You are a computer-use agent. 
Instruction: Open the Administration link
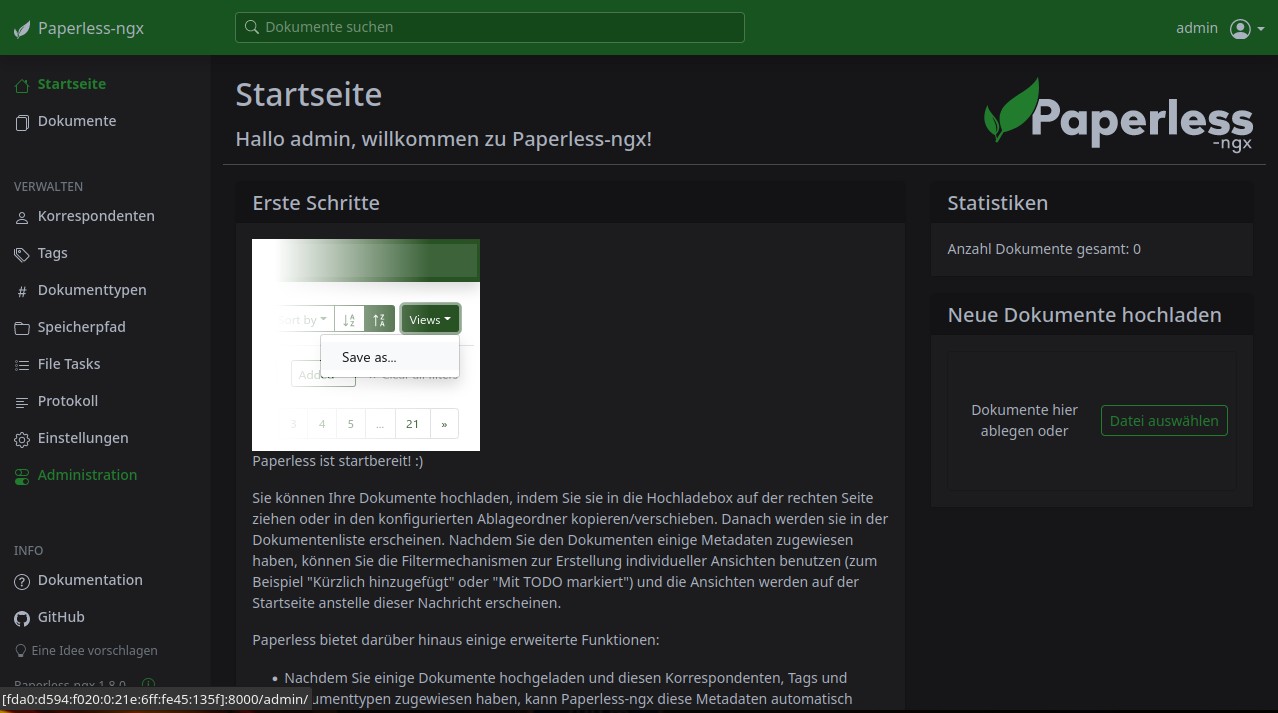pyautogui.click(x=88, y=476)
